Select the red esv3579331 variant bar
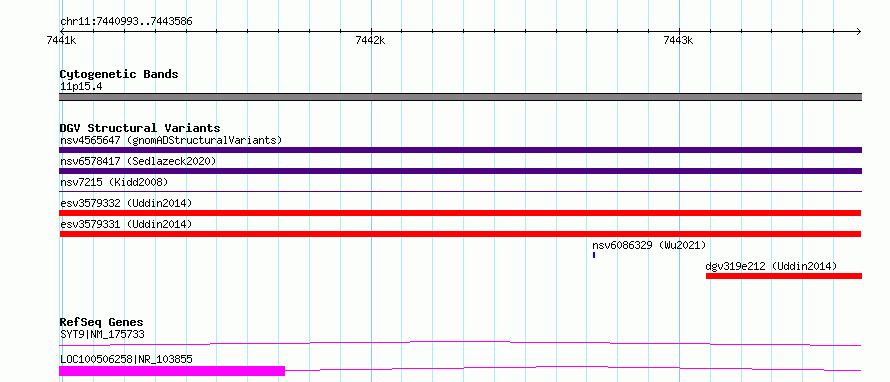 coord(460,234)
